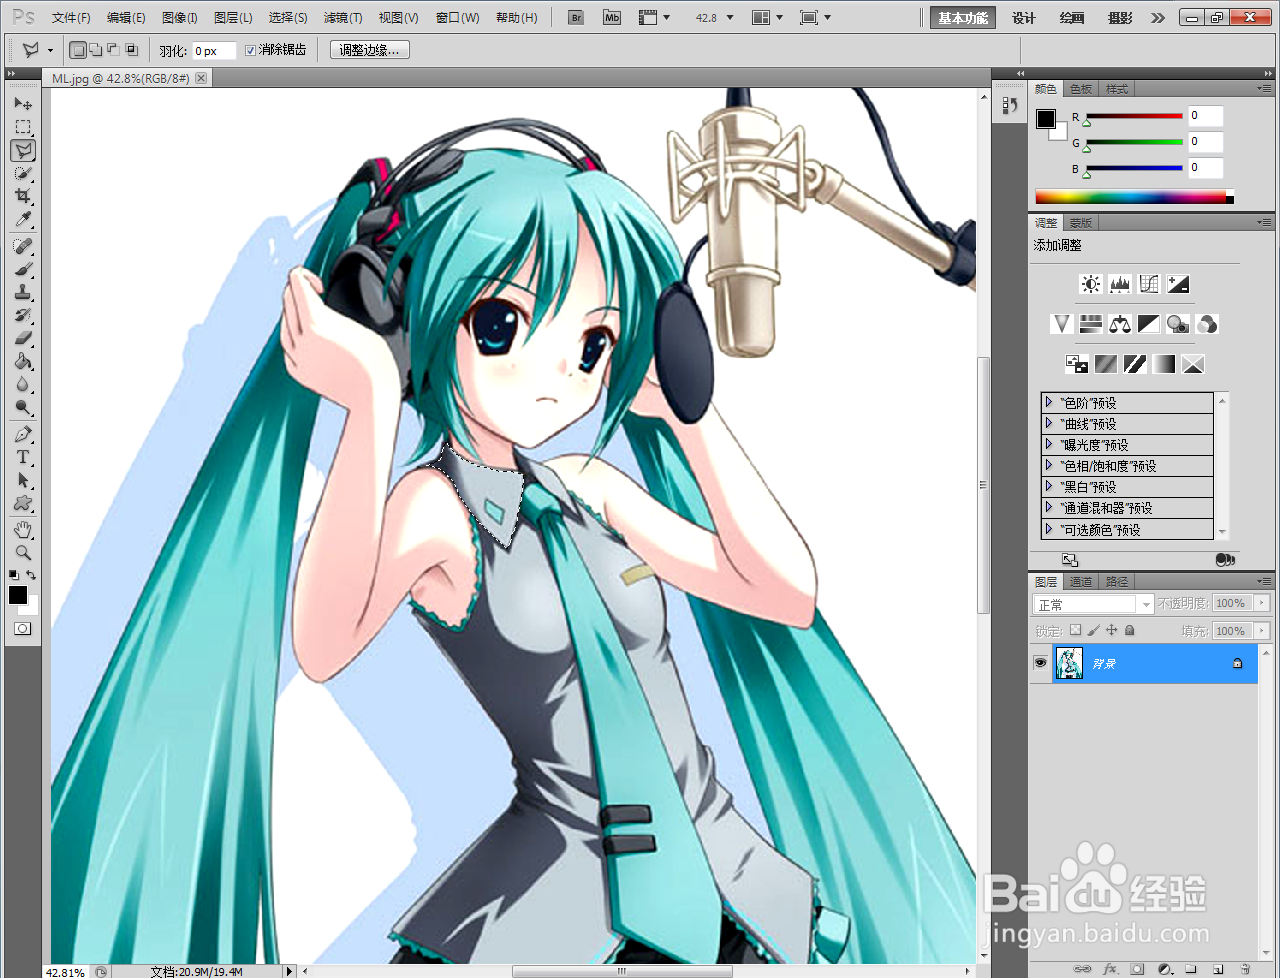This screenshot has height=978, width=1280.
Task: Open the 文件(F) menu
Action: (x=71, y=18)
